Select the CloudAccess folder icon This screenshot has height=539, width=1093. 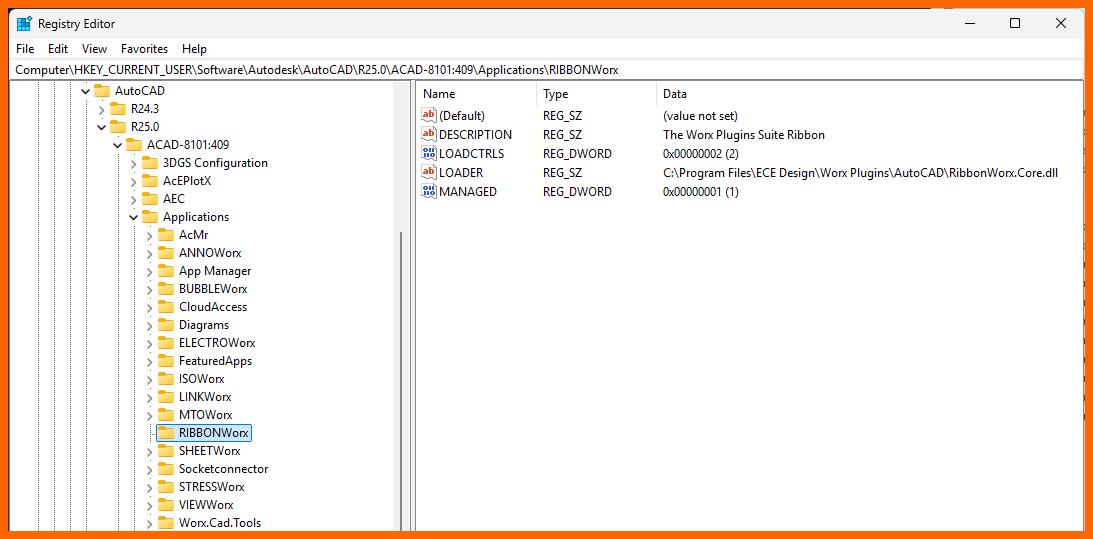click(166, 308)
